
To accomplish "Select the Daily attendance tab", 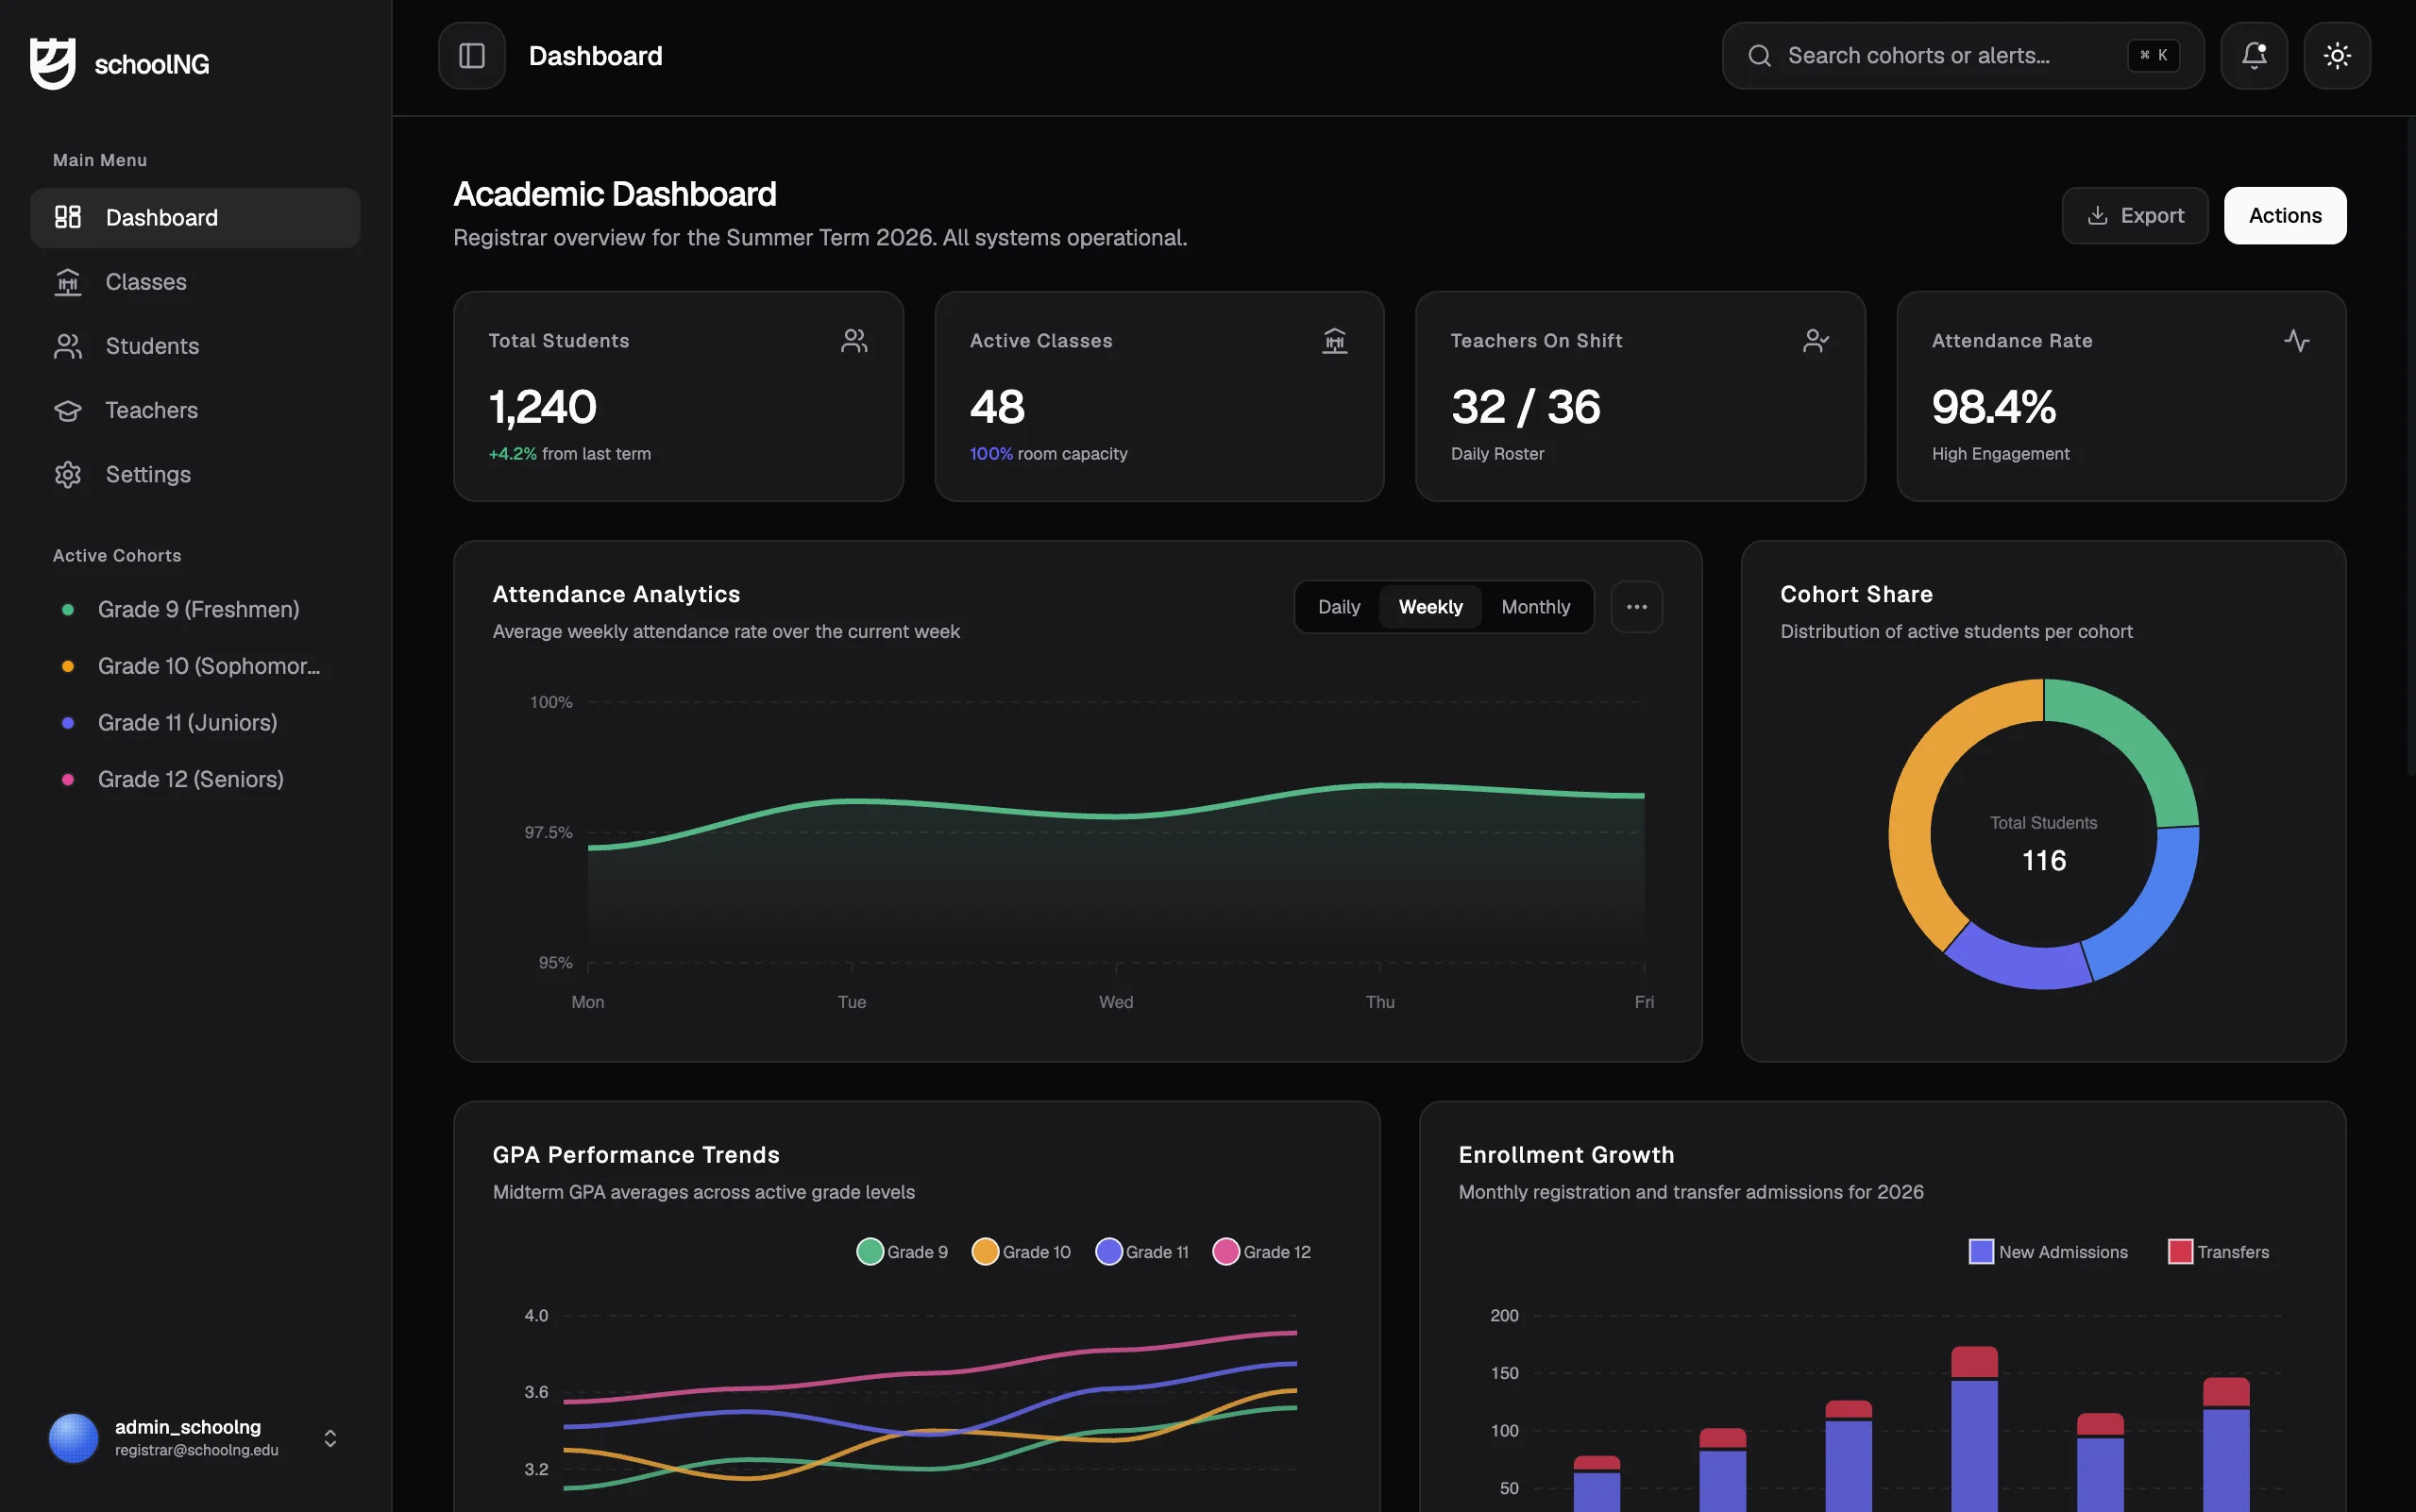I will [x=1339, y=607].
